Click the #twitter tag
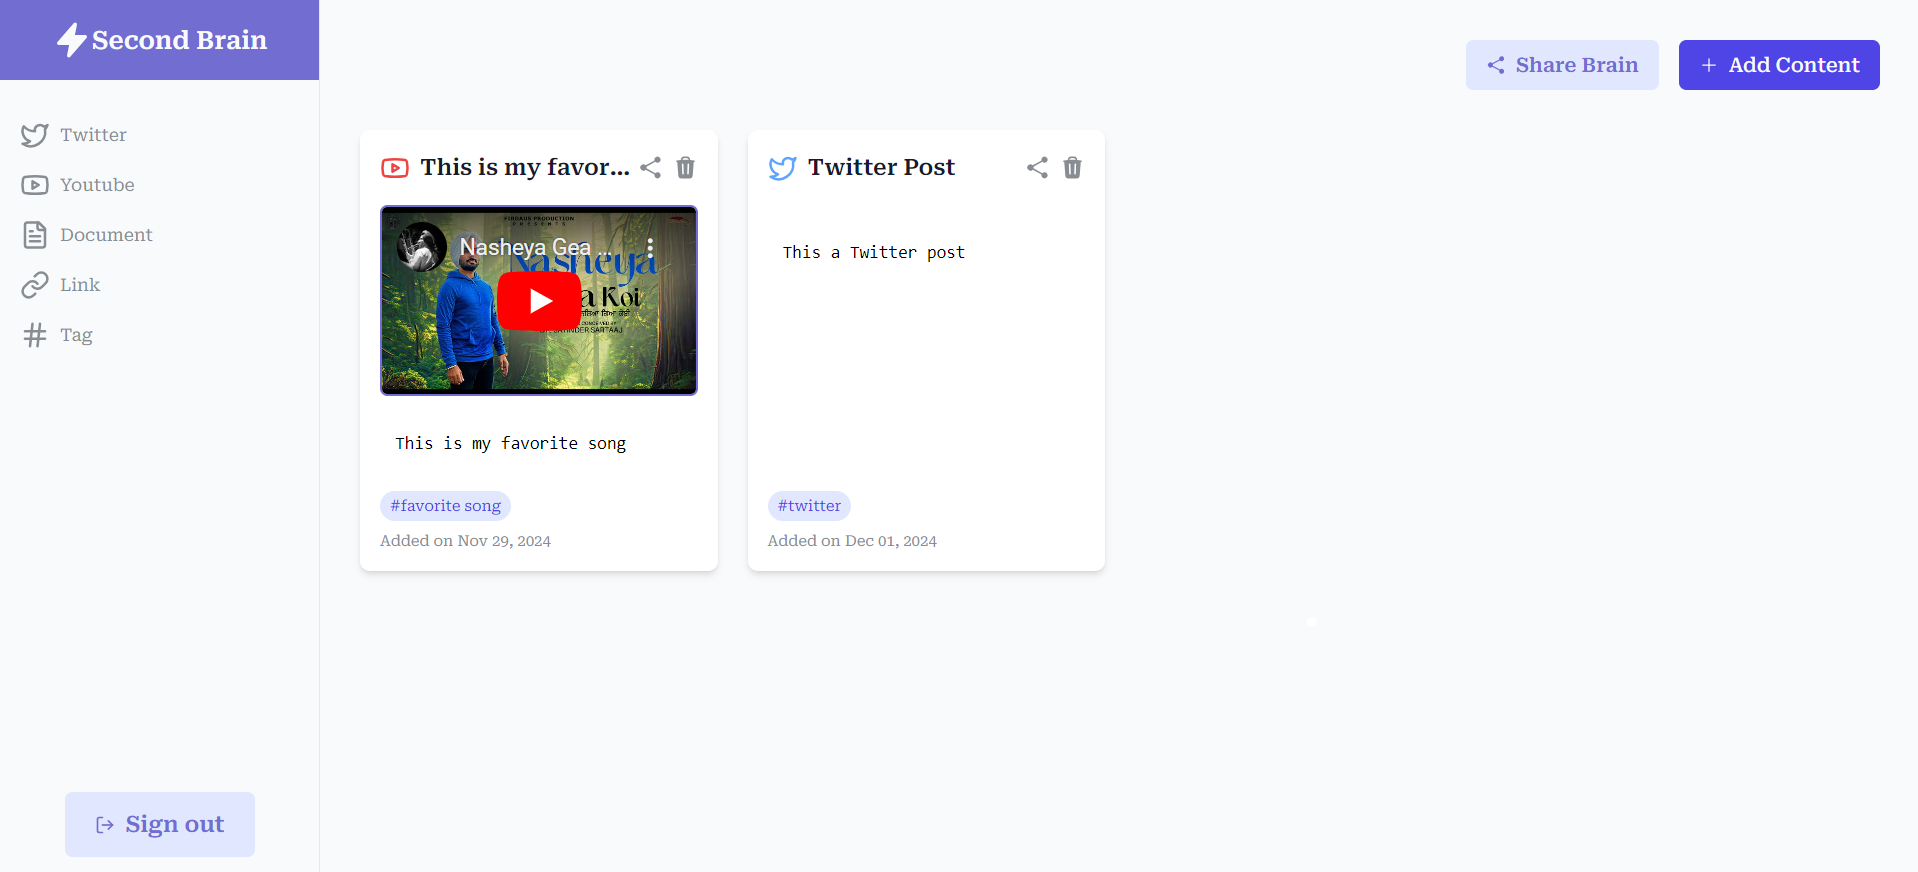The width and height of the screenshot is (1918, 872). tap(809, 506)
